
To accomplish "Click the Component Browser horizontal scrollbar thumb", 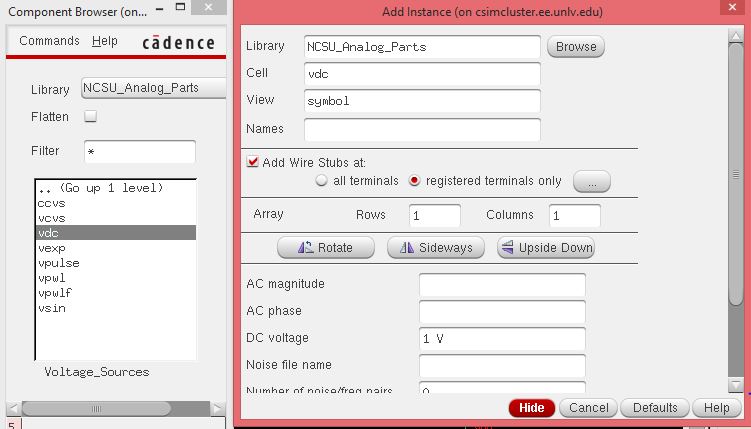I will (x=96, y=408).
